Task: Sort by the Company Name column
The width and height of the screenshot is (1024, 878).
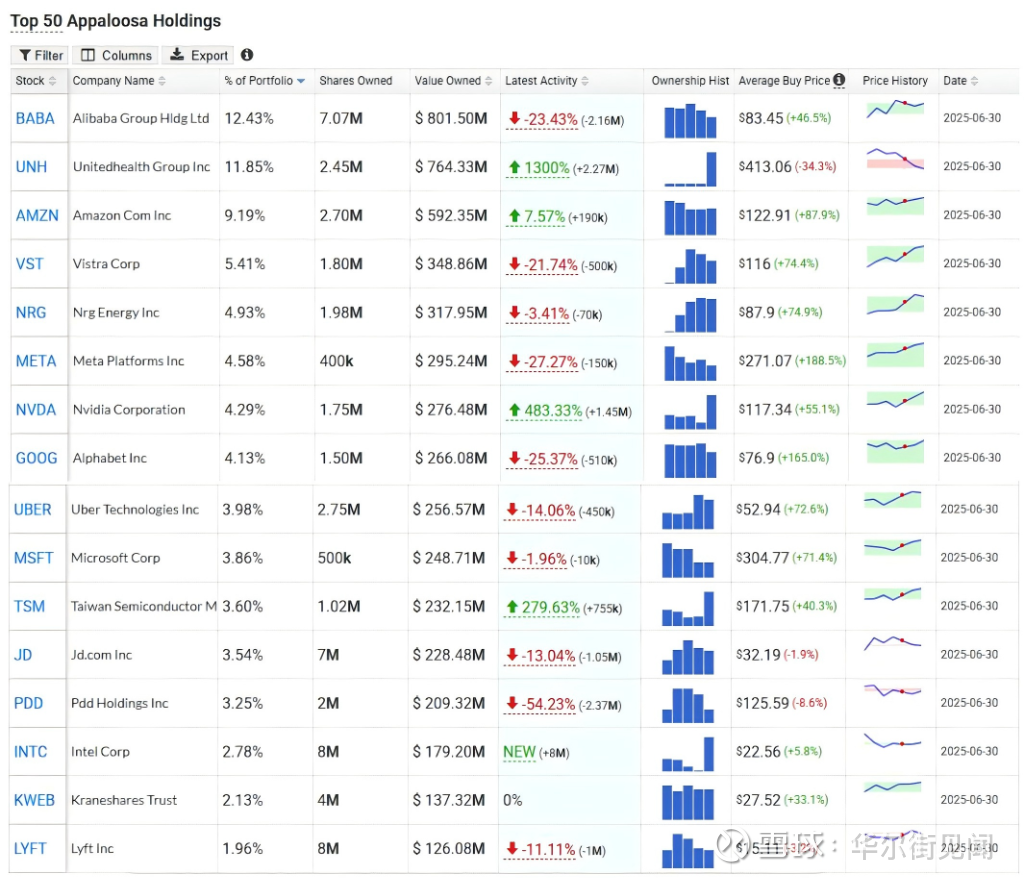Action: pos(119,81)
